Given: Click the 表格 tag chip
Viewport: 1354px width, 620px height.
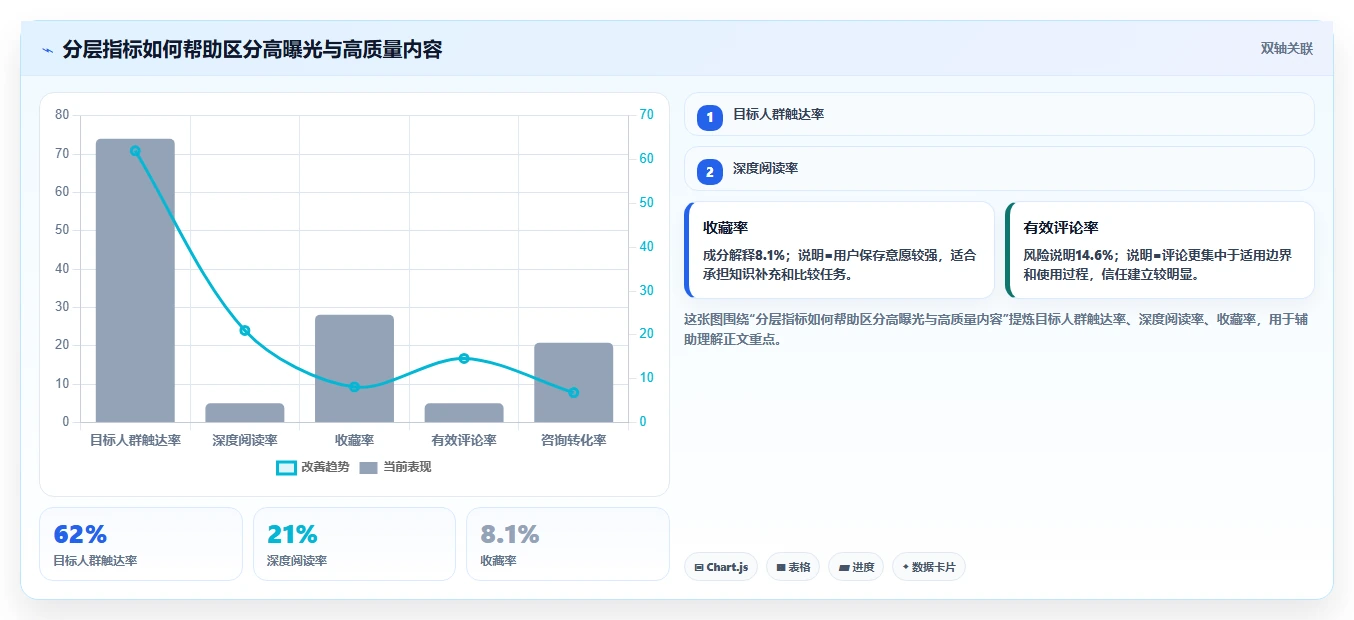Looking at the screenshot, I should coord(793,567).
